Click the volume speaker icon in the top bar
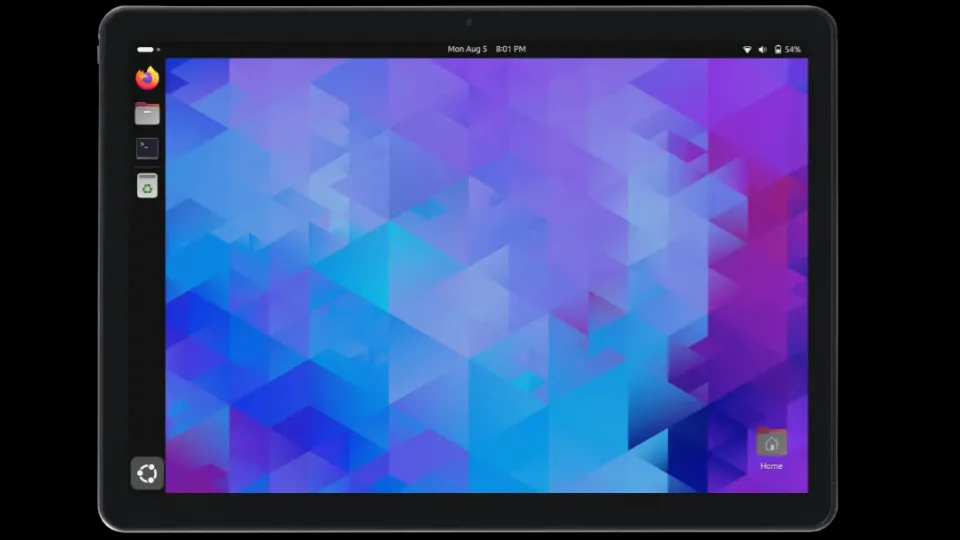This screenshot has width=960, height=540. (762, 49)
